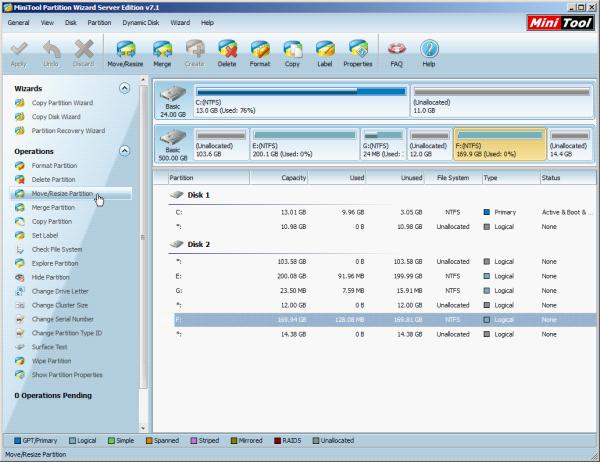The image size is (600, 462).
Task: Select 14.4 GB unallocated block
Action: click(570, 144)
